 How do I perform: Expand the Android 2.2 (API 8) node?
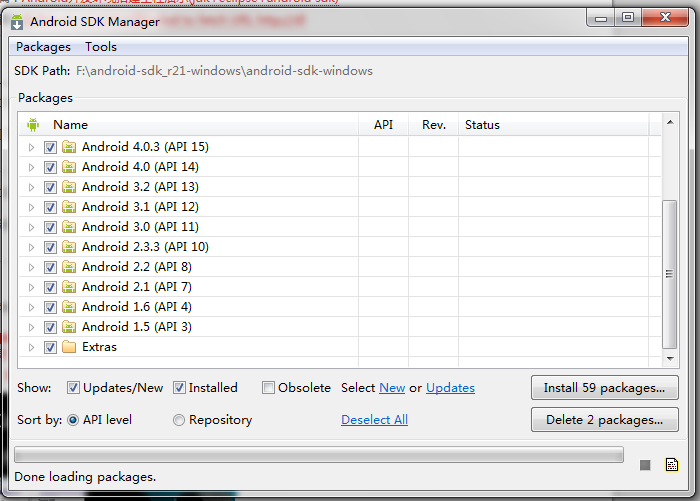tap(31, 267)
